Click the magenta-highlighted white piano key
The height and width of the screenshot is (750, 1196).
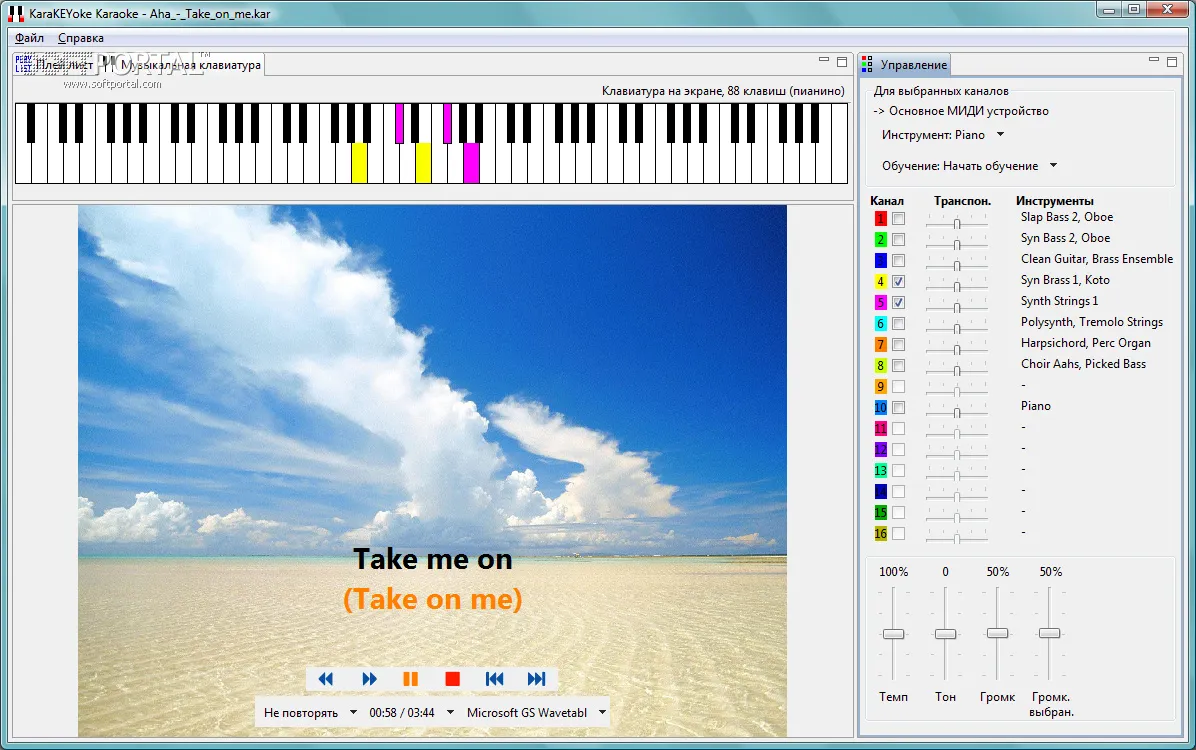coord(471,163)
